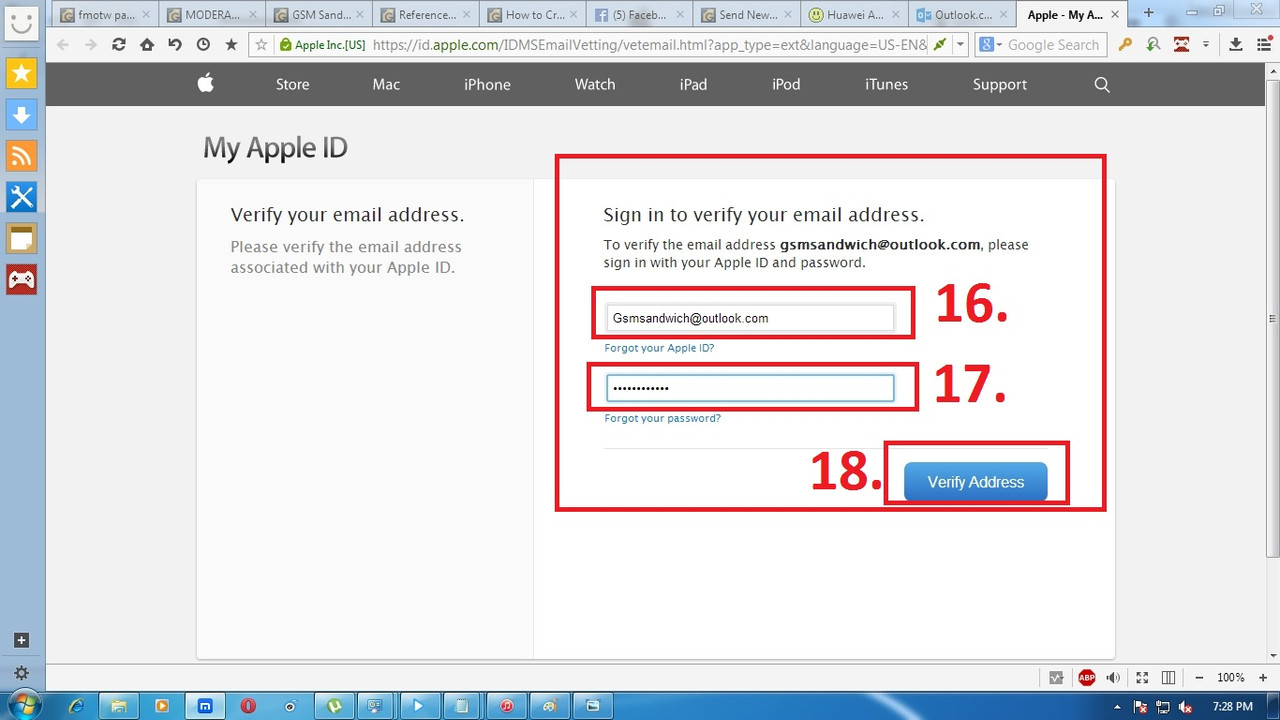Zoom out with the minus button
The height and width of the screenshot is (720, 1280).
[1199, 678]
